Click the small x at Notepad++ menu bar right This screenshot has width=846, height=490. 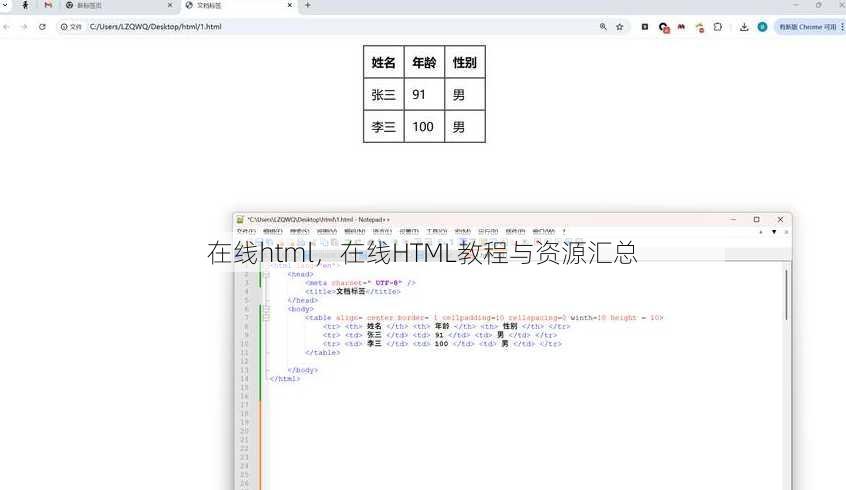[786, 232]
